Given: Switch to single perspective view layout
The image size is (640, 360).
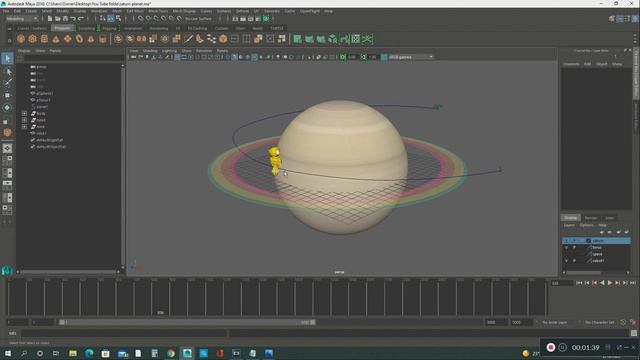Looking at the screenshot, I should pos(7,149).
